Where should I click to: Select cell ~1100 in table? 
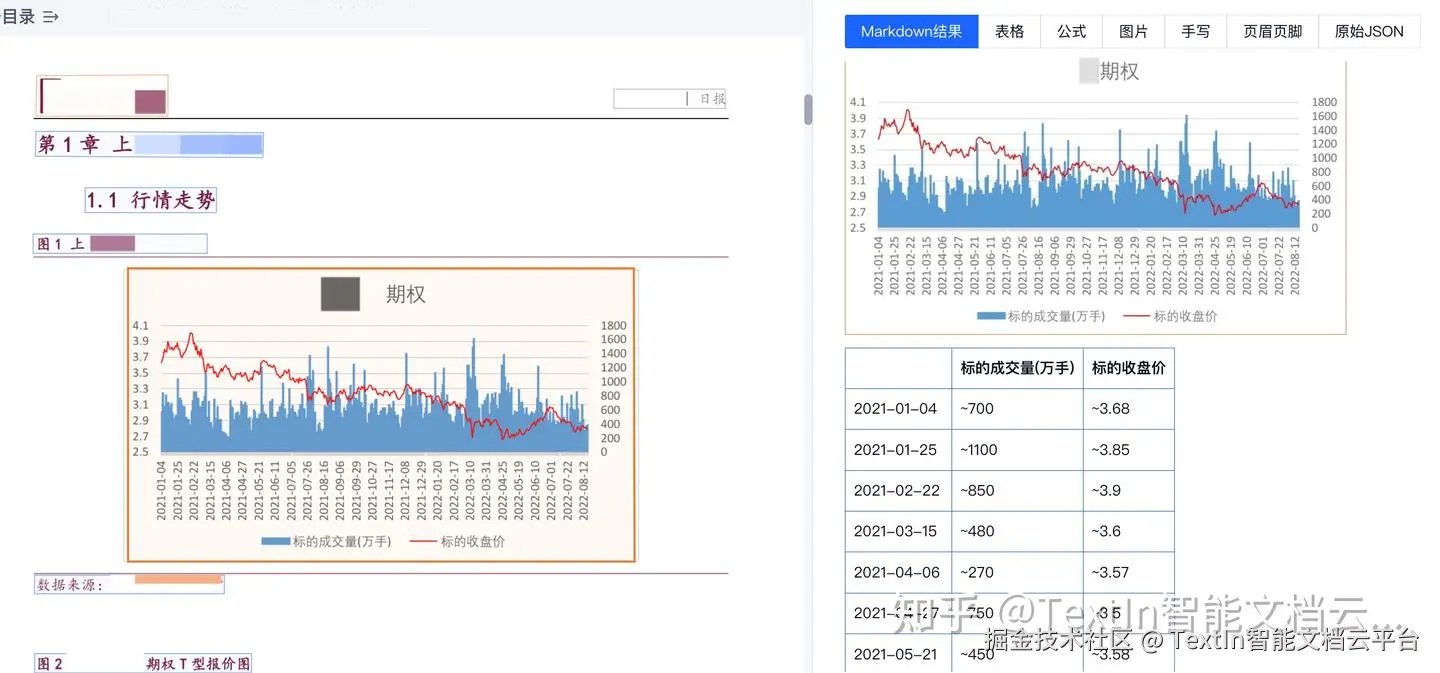click(1017, 450)
